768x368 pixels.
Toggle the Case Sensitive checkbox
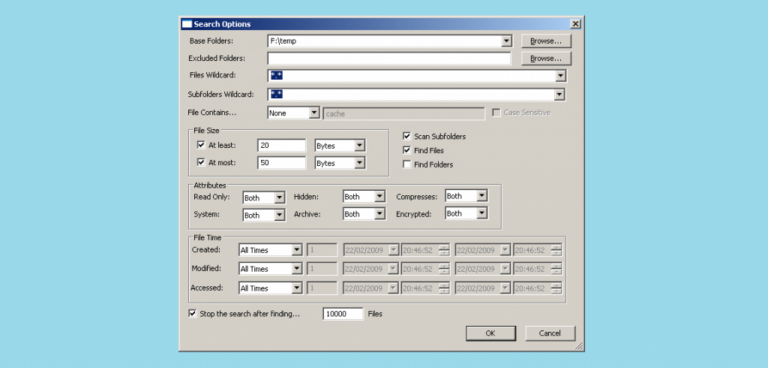[x=496, y=113]
